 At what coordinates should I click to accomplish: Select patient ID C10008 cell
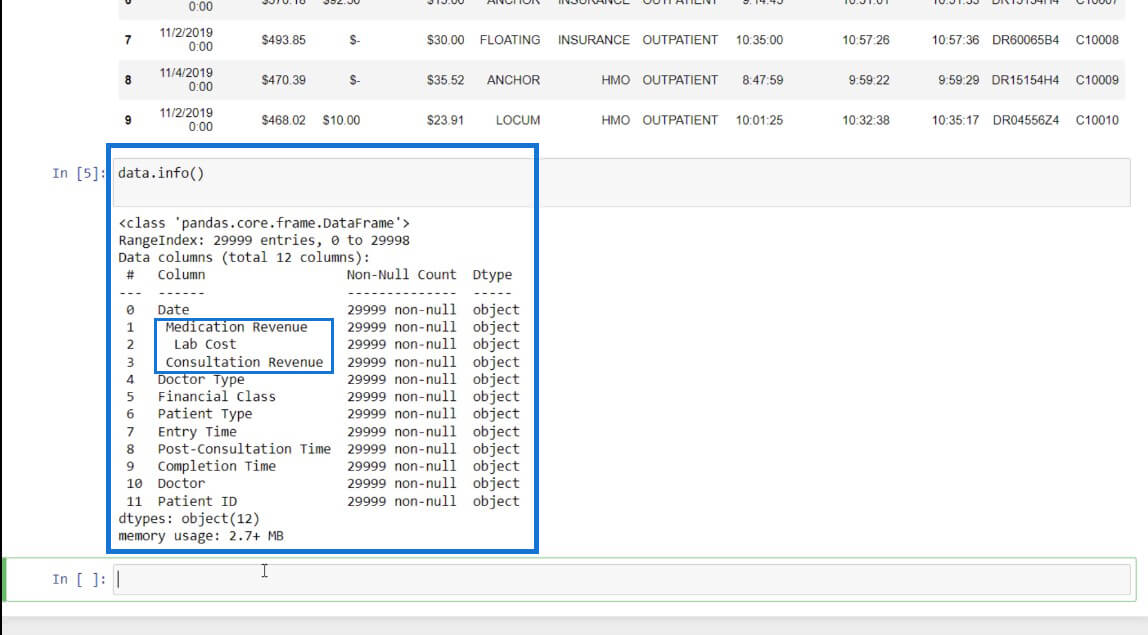pos(1097,40)
